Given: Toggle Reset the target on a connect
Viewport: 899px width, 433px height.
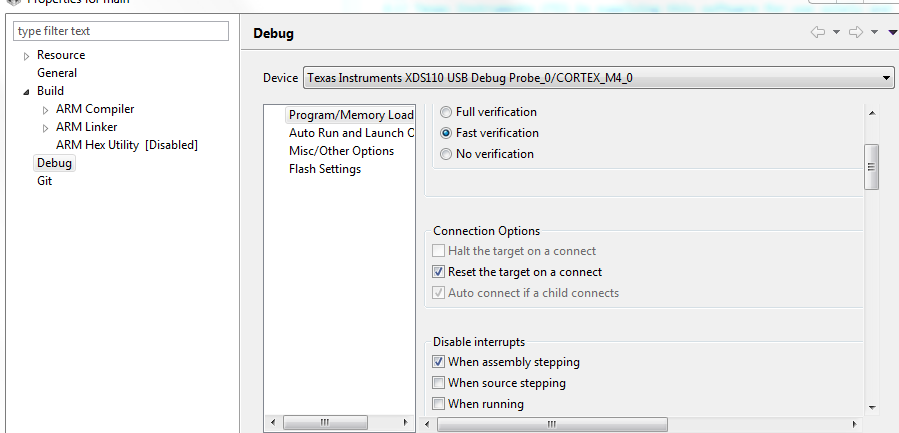Looking at the screenshot, I should click(x=439, y=272).
